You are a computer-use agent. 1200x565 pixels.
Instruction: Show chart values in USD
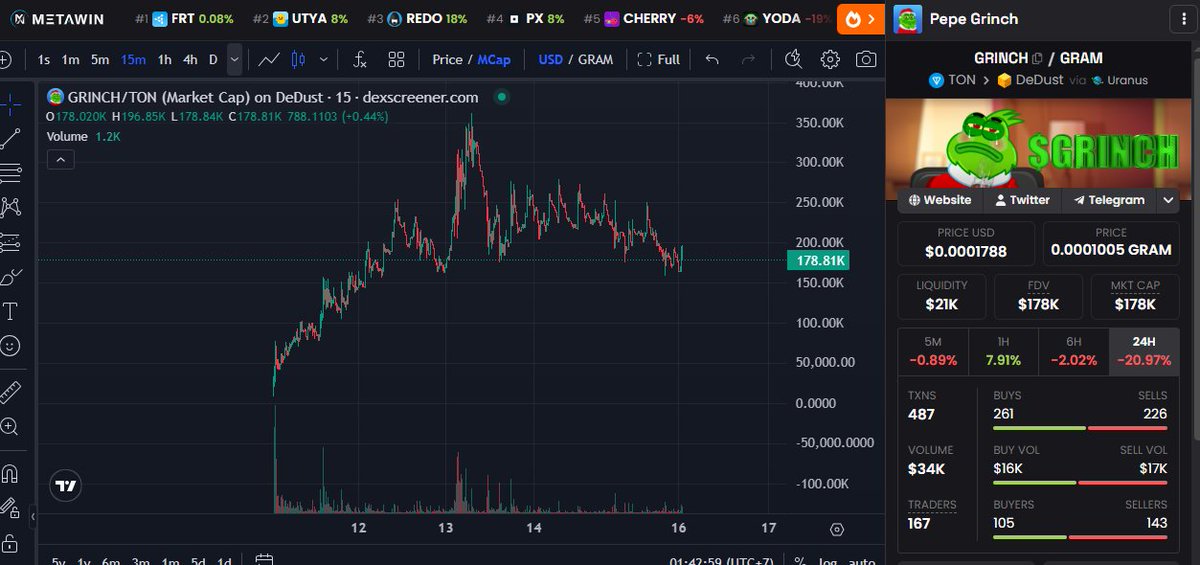550,59
